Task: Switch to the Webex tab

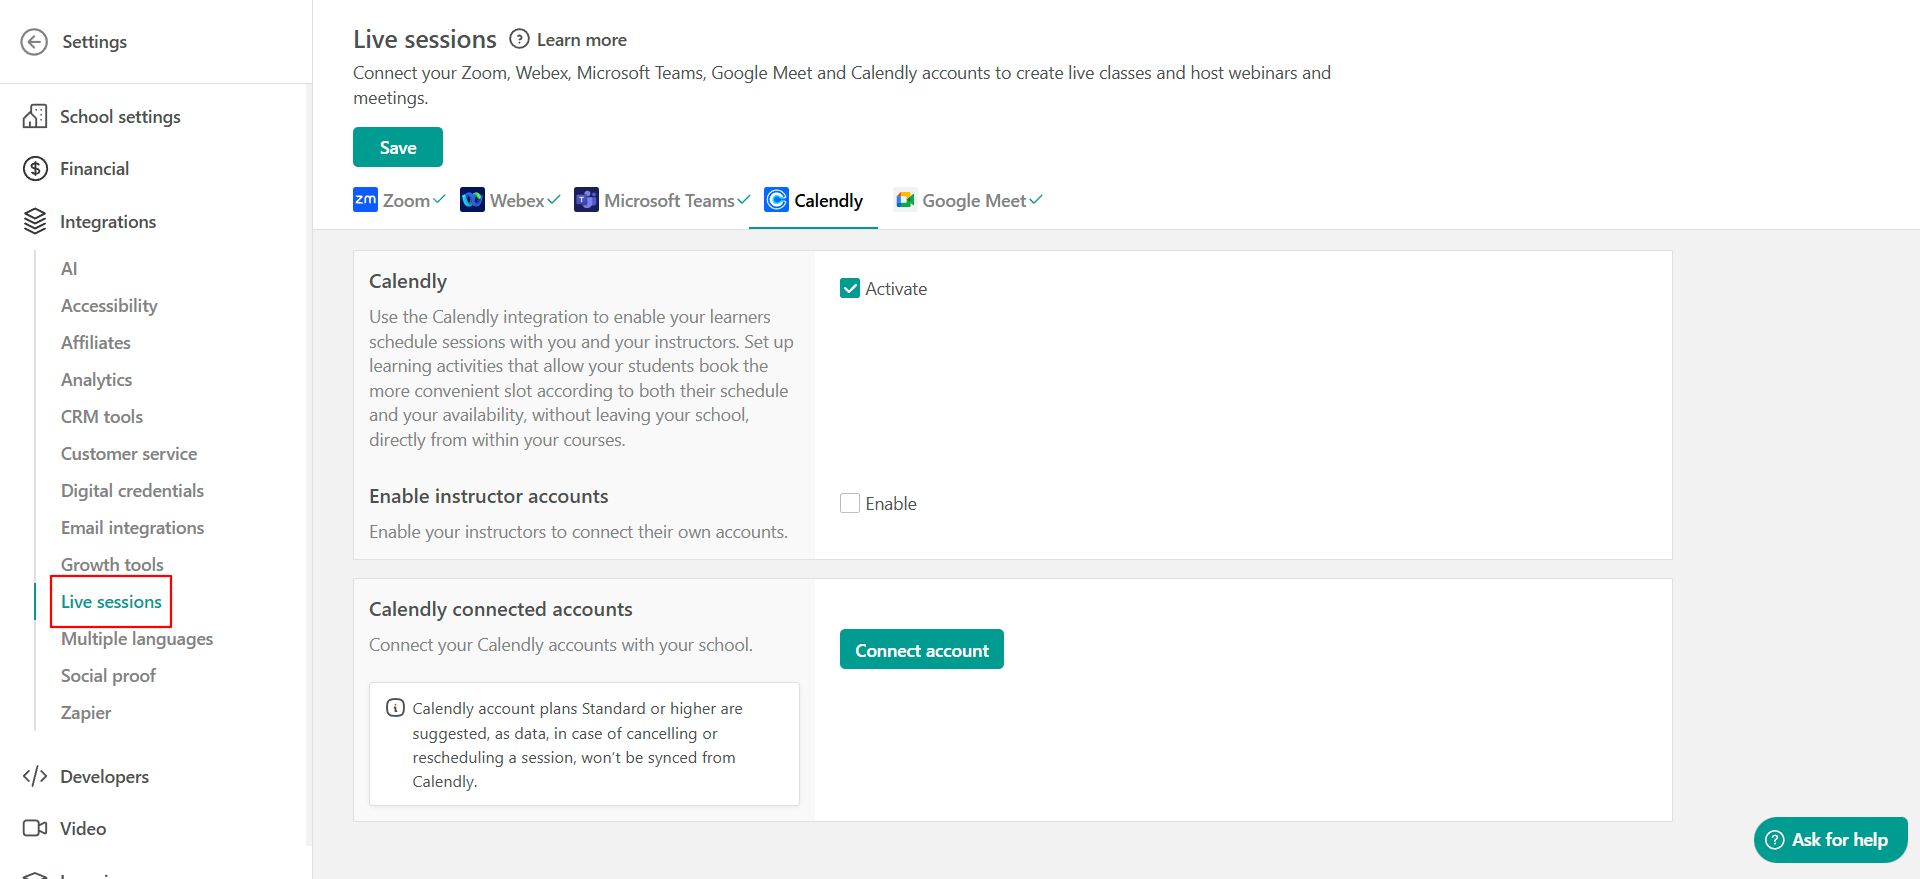Action: point(510,201)
